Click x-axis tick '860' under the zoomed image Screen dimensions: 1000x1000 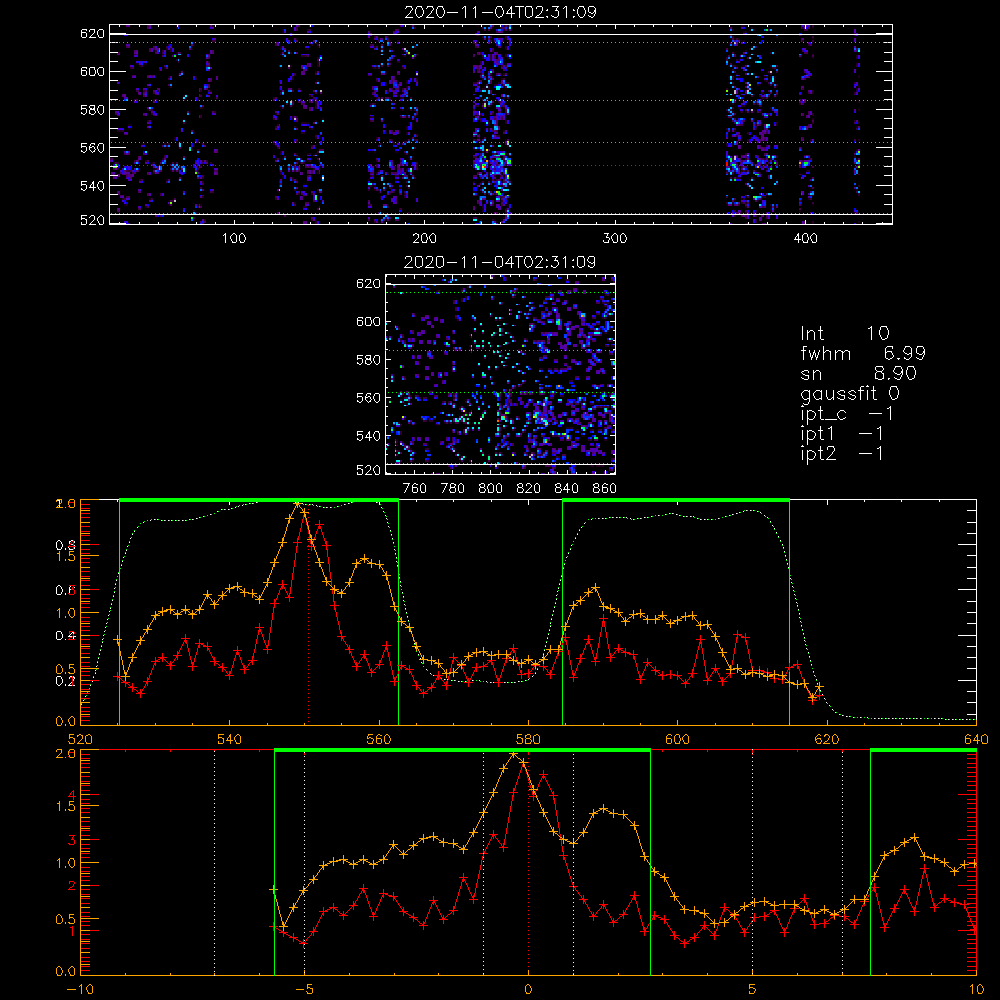(x=605, y=489)
